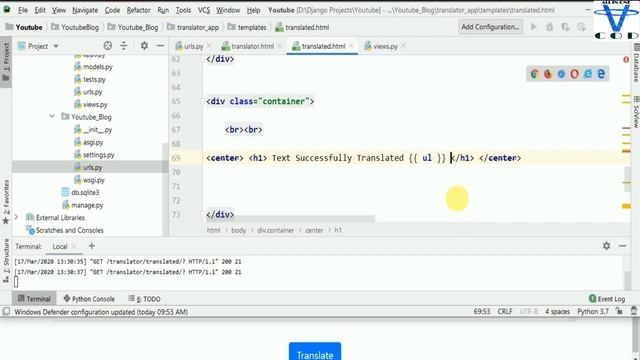This screenshot has height=360, width=640.
Task: Click the blue Translate button
Action: click(315, 351)
